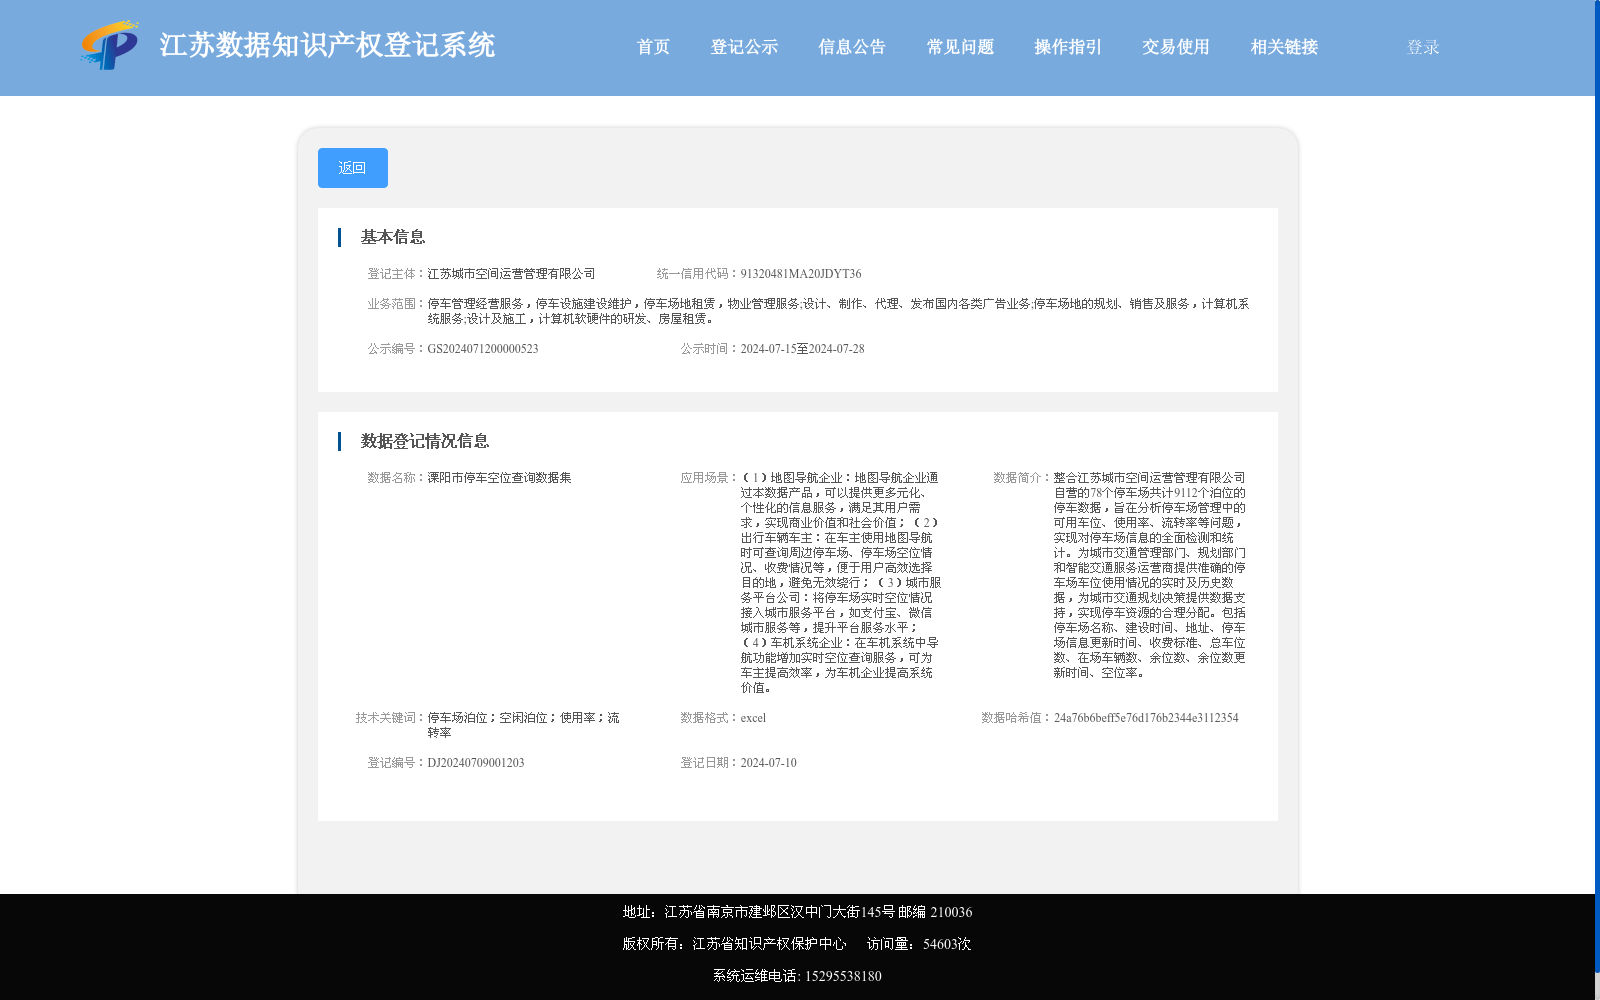Click the 登录 link
This screenshot has width=1600, height=1000.
[1423, 47]
